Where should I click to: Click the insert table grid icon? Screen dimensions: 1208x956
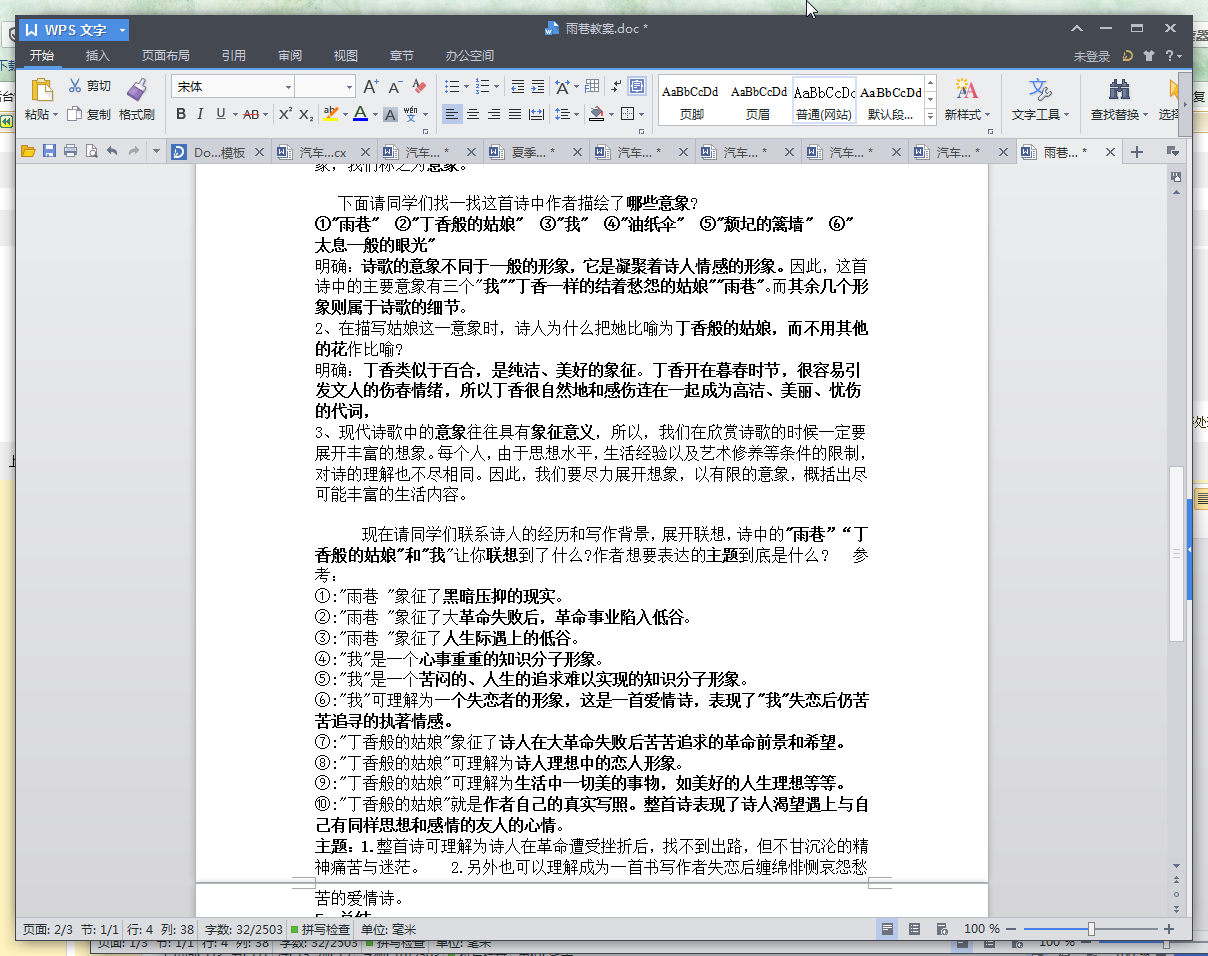(x=592, y=87)
